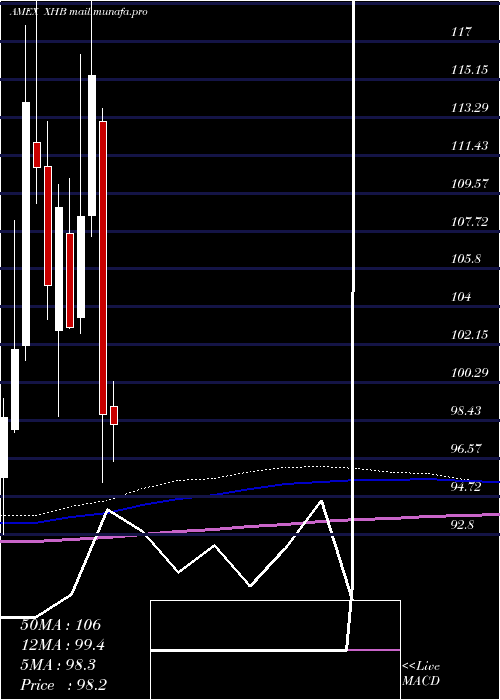Pick the 111.43 price level label
The image size is (500, 700).
469,146
